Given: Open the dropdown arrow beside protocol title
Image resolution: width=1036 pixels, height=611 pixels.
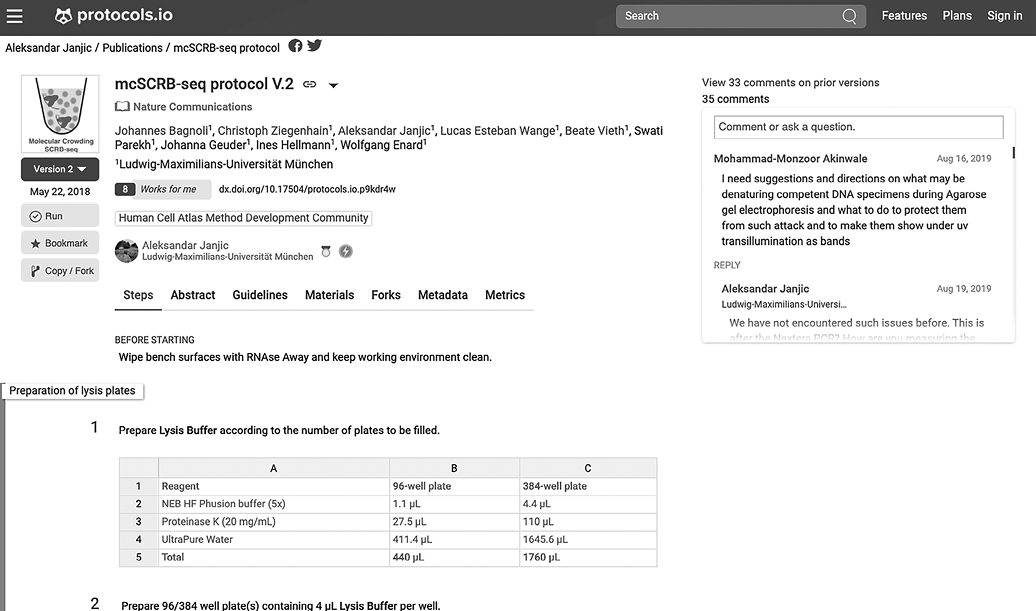Looking at the screenshot, I should [334, 86].
